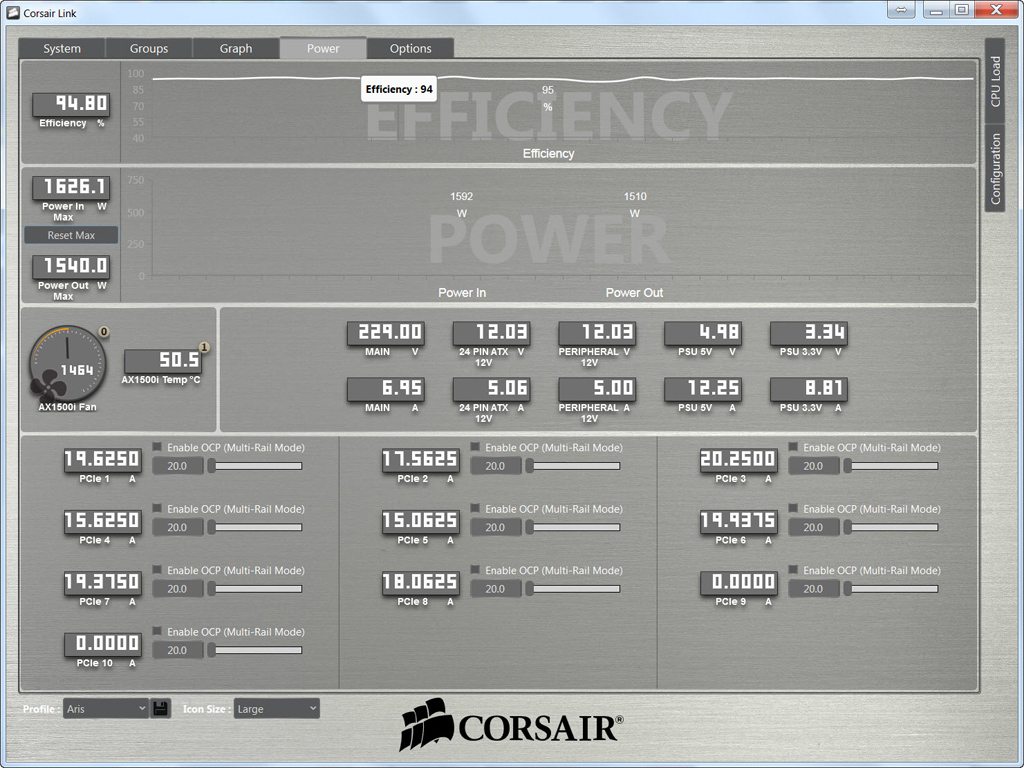This screenshot has width=1024, height=768.
Task: Click the PCIe 9 OCP limit slider
Action: coord(891,588)
